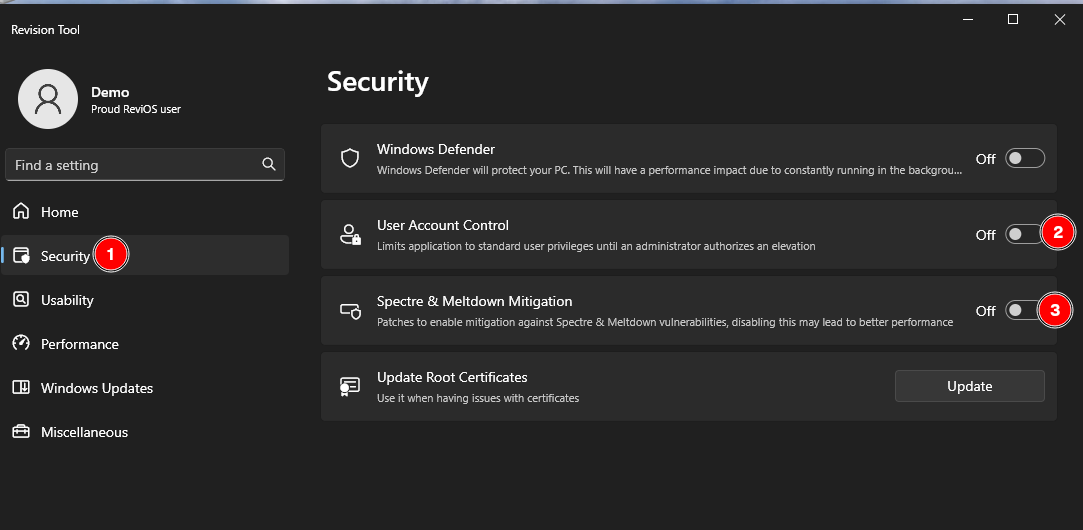Click the Windows Defender shield icon

click(350, 159)
